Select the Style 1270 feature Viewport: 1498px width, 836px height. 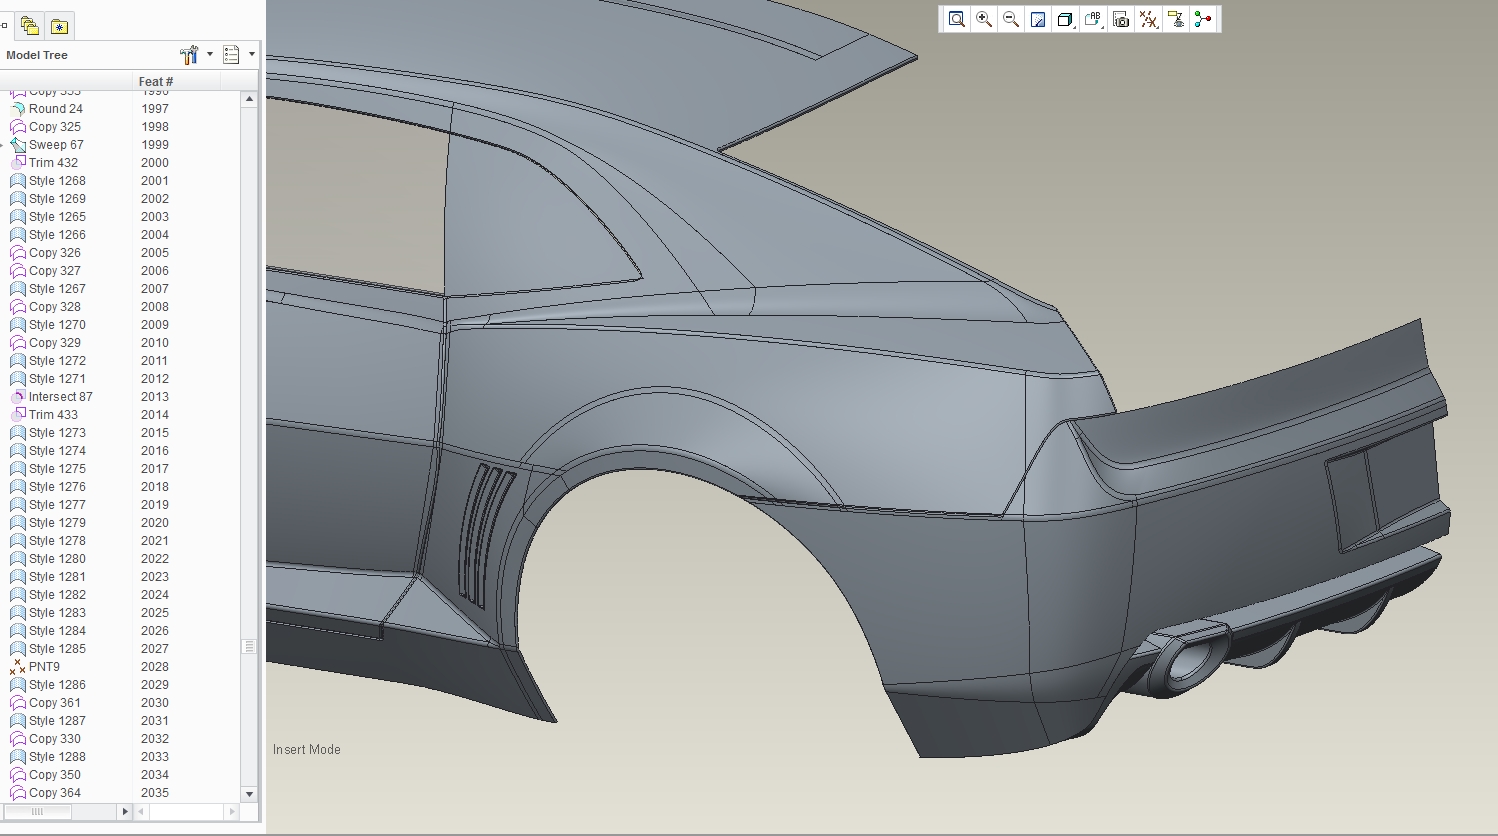point(57,325)
